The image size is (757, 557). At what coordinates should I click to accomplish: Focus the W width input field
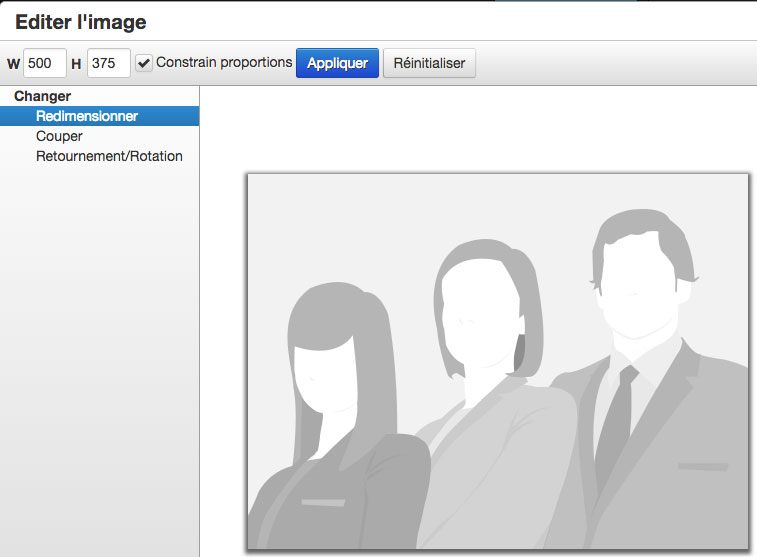(44, 63)
